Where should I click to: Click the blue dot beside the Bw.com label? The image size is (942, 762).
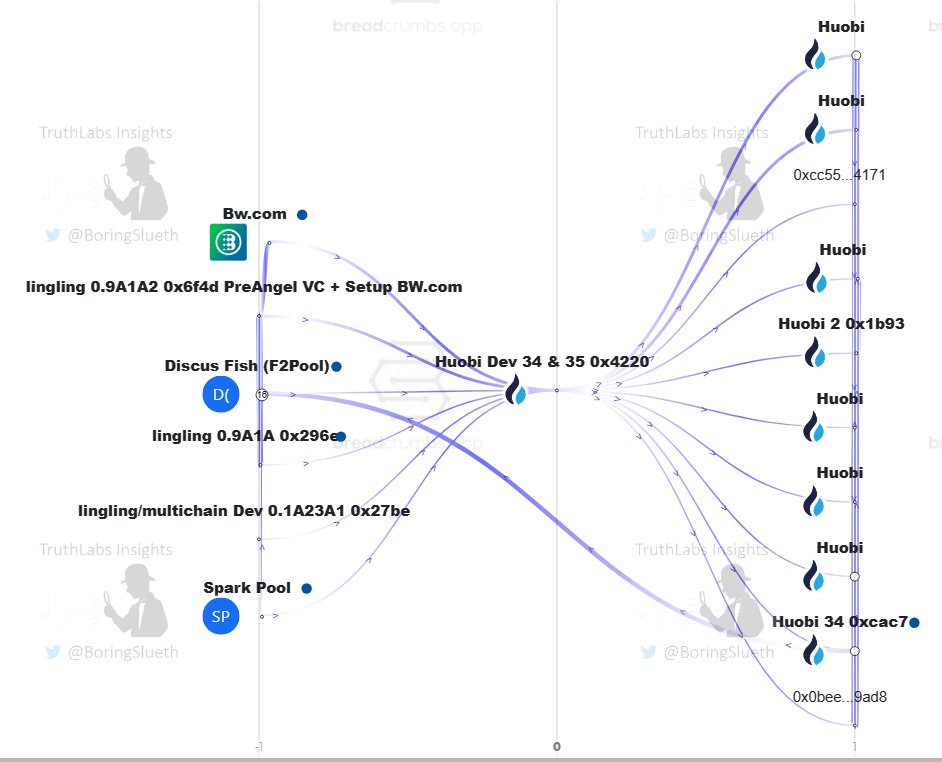[302, 215]
